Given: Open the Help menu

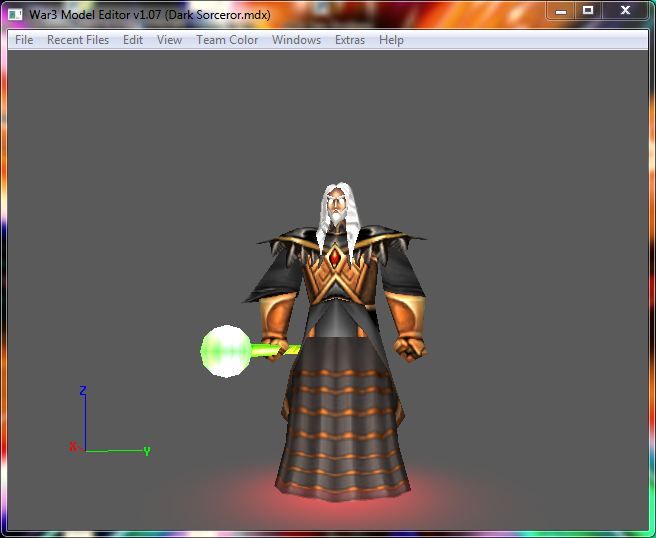Looking at the screenshot, I should coord(391,40).
